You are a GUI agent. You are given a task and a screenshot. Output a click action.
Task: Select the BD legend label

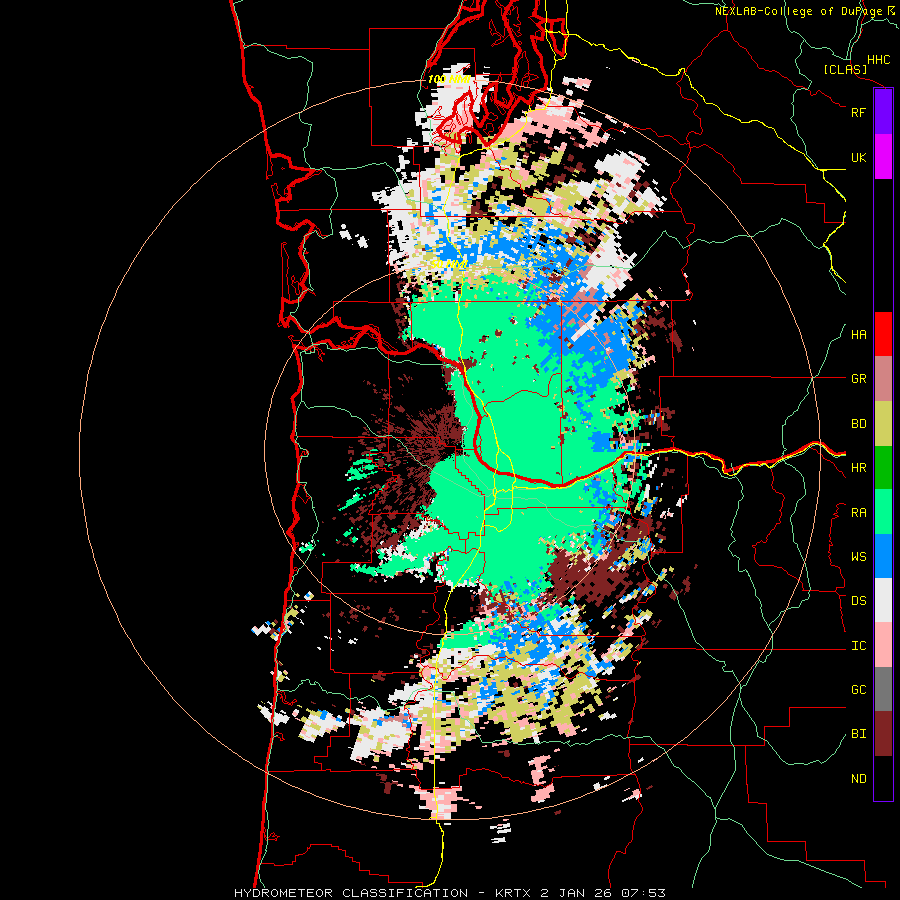point(858,424)
